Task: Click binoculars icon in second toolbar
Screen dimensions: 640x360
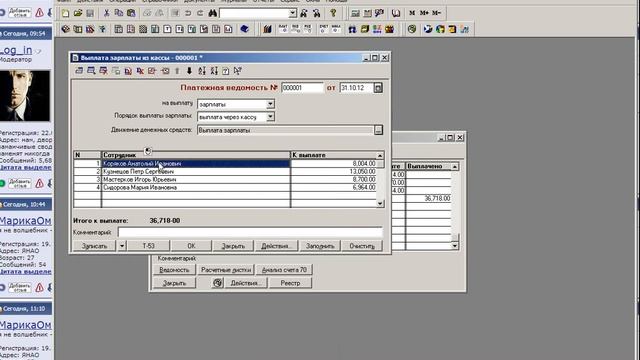Action: (x=352, y=29)
